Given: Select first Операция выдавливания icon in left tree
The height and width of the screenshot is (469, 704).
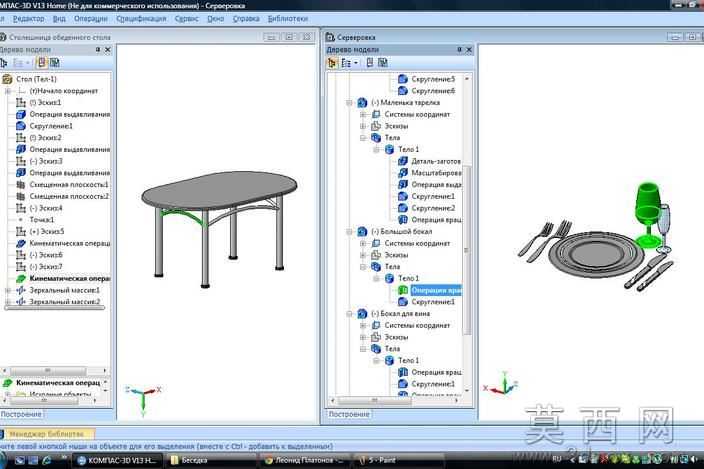Looking at the screenshot, I should 21,114.
